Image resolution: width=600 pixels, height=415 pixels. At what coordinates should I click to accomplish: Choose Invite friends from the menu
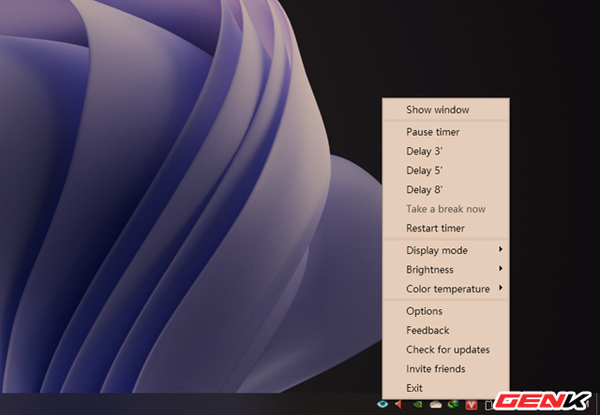(435, 369)
